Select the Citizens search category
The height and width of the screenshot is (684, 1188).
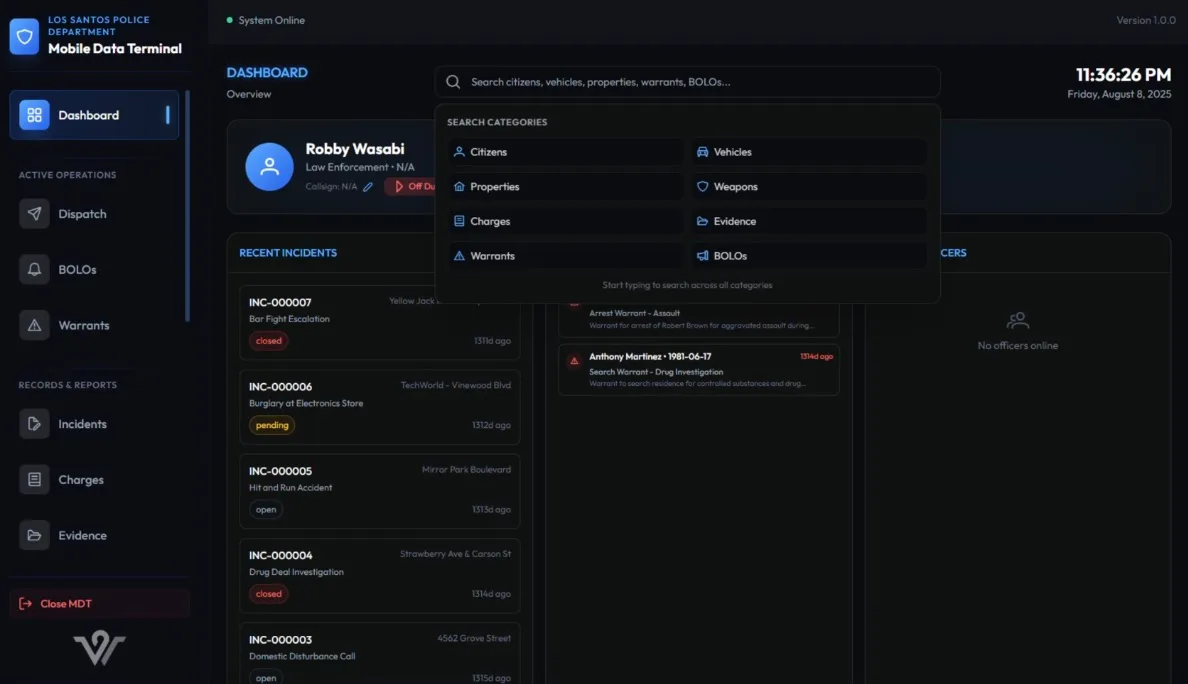click(566, 151)
